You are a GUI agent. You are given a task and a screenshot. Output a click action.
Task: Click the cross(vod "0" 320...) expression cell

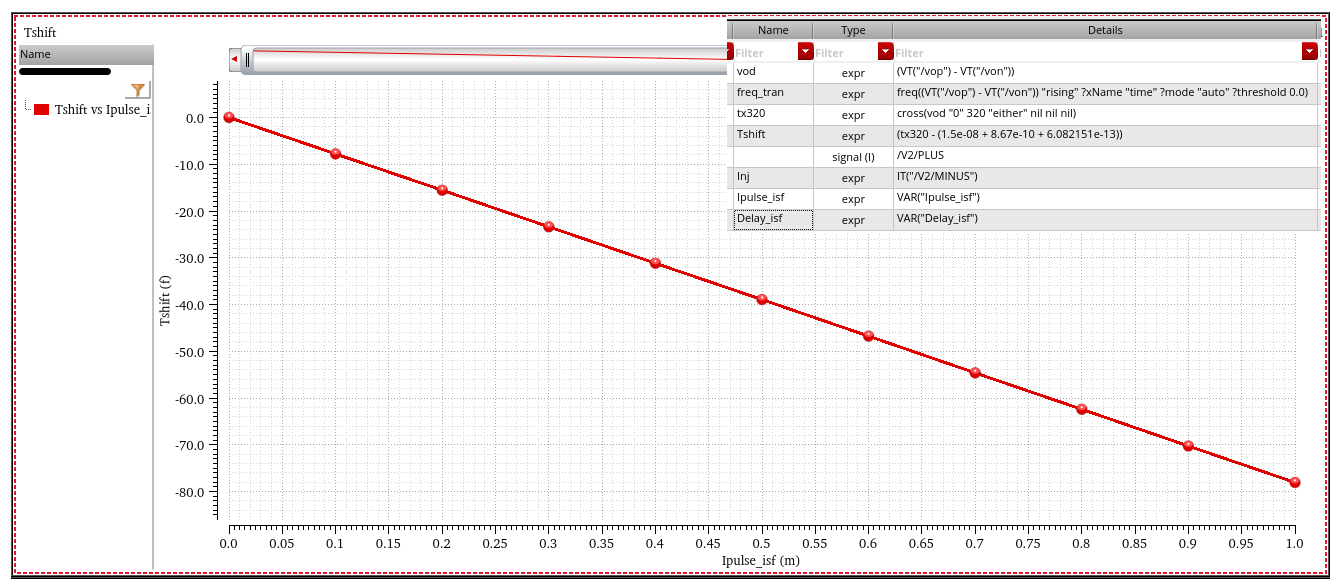tap(1105, 114)
